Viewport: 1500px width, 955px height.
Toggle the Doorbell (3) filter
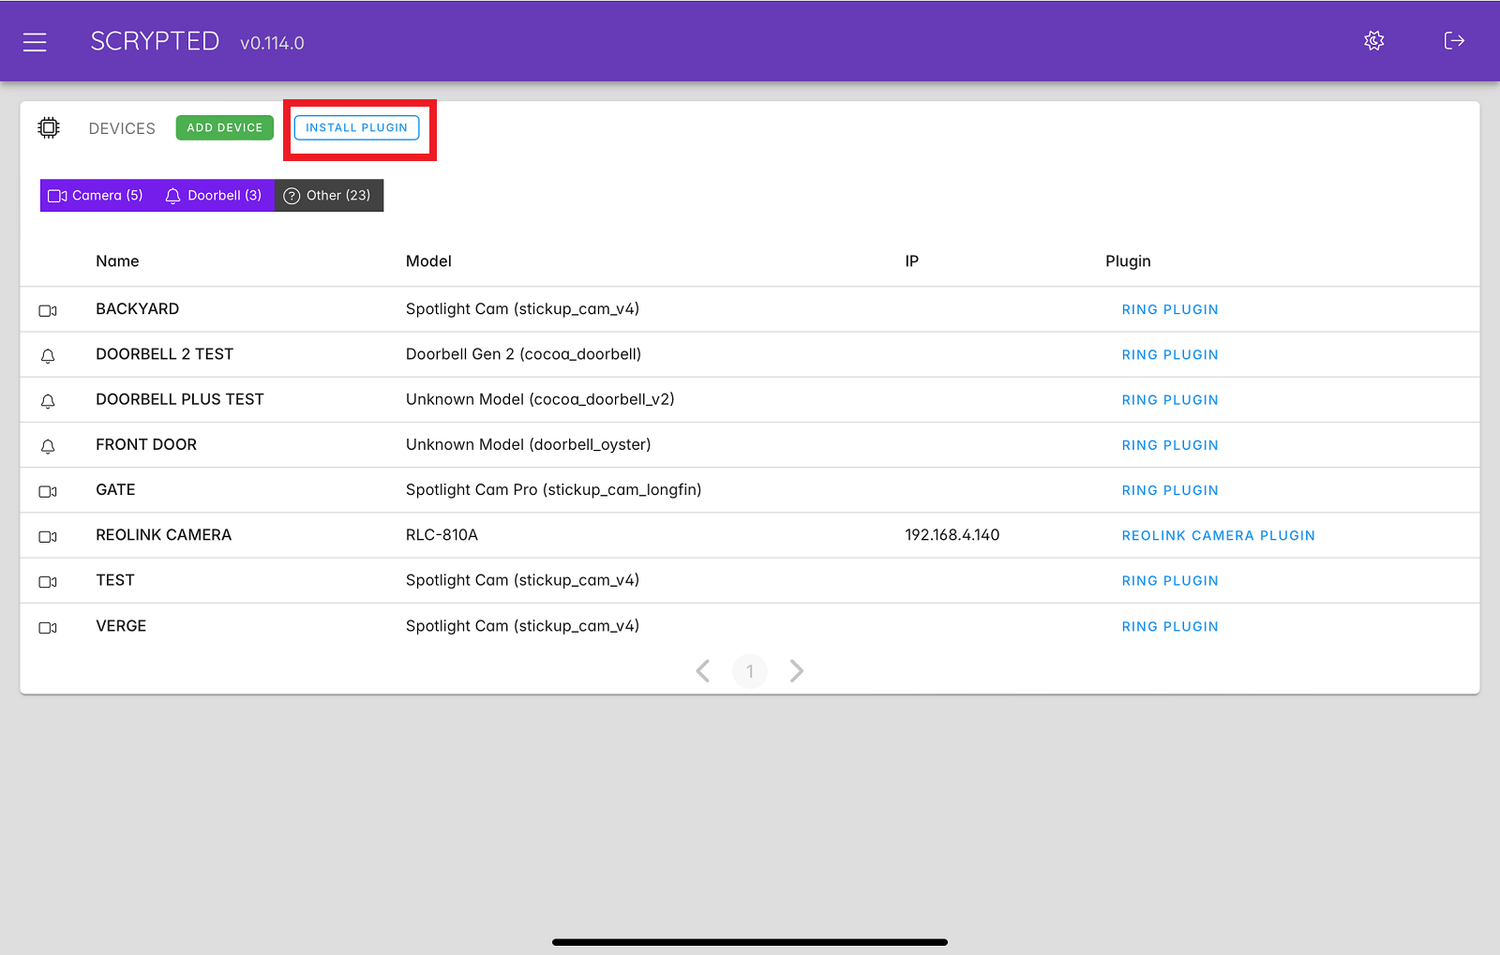pyautogui.click(x=214, y=196)
